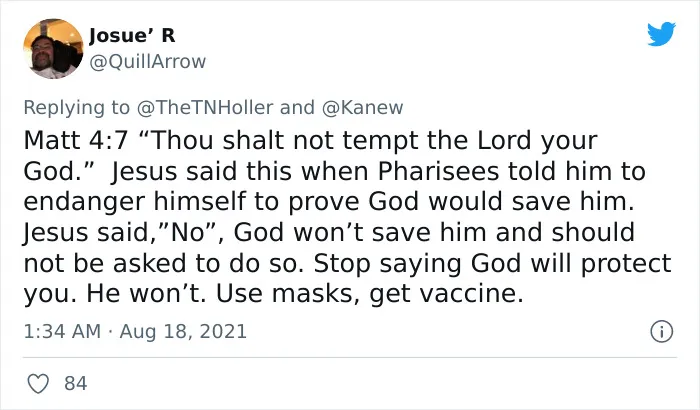Click the "He won't." sentence
Viewport: 700px width, 410px height.
[x=146, y=294]
